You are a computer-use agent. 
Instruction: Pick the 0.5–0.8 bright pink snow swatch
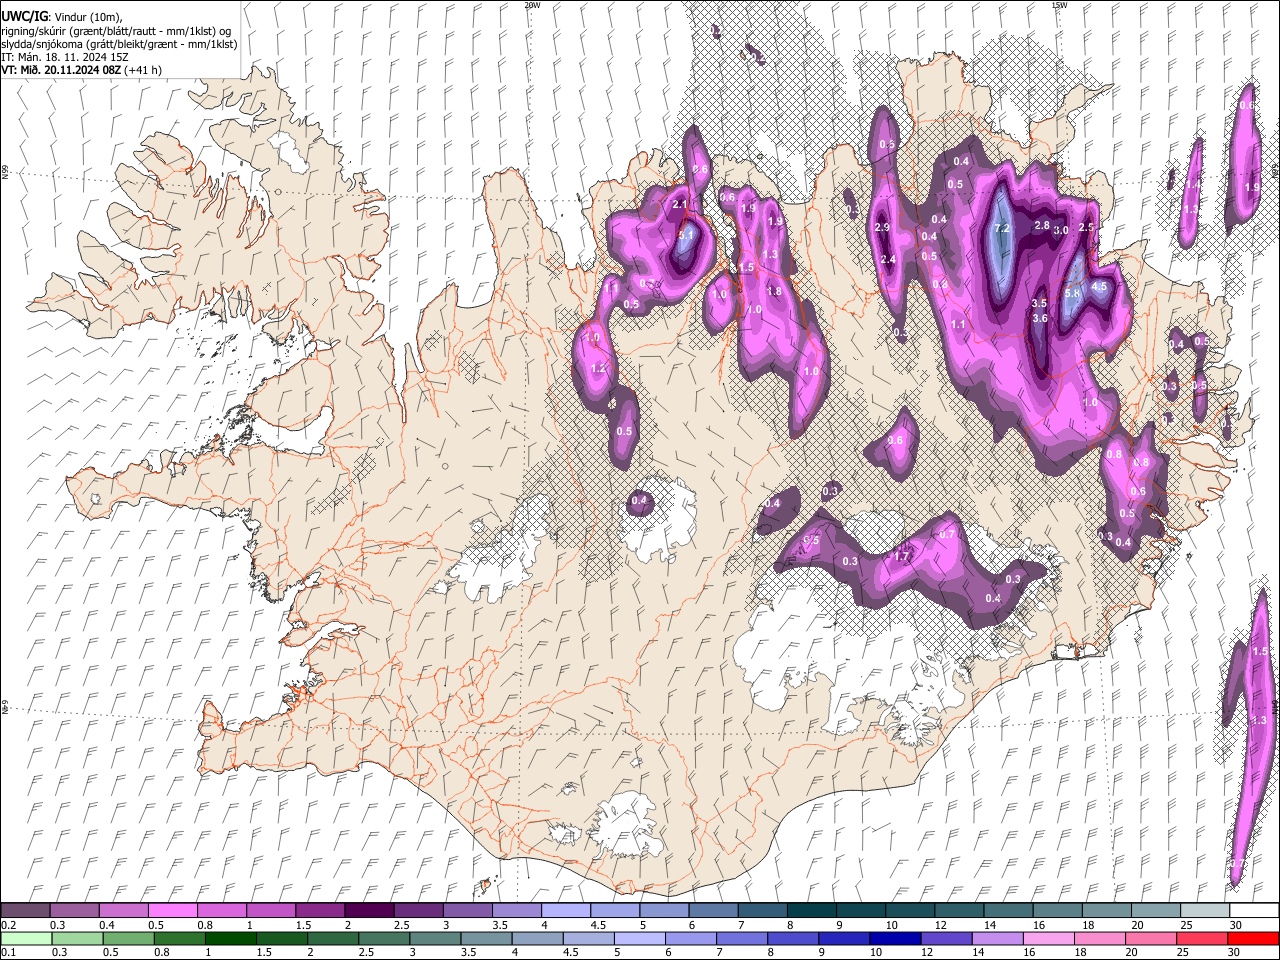[173, 911]
